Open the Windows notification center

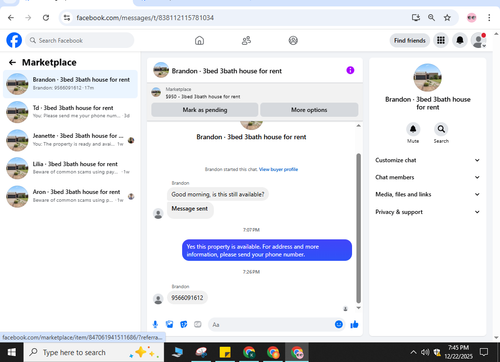(484, 352)
